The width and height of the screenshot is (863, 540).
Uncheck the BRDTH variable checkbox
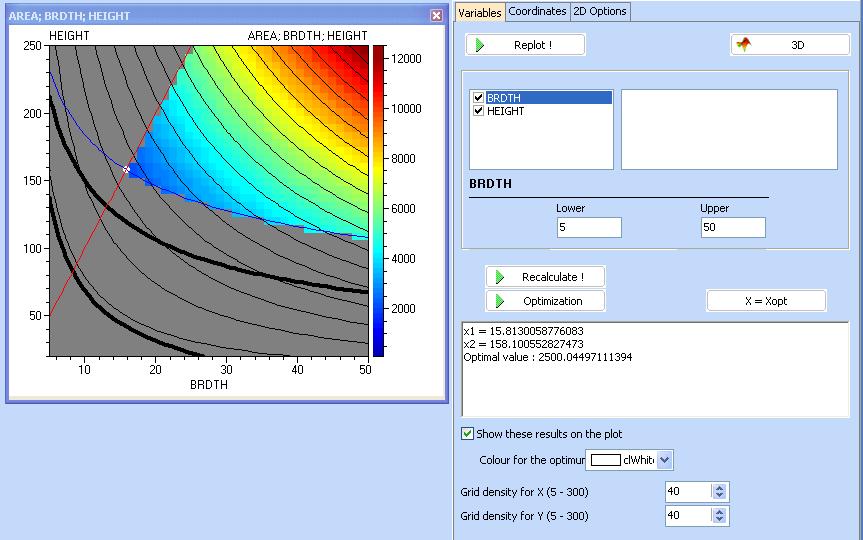coord(478,98)
